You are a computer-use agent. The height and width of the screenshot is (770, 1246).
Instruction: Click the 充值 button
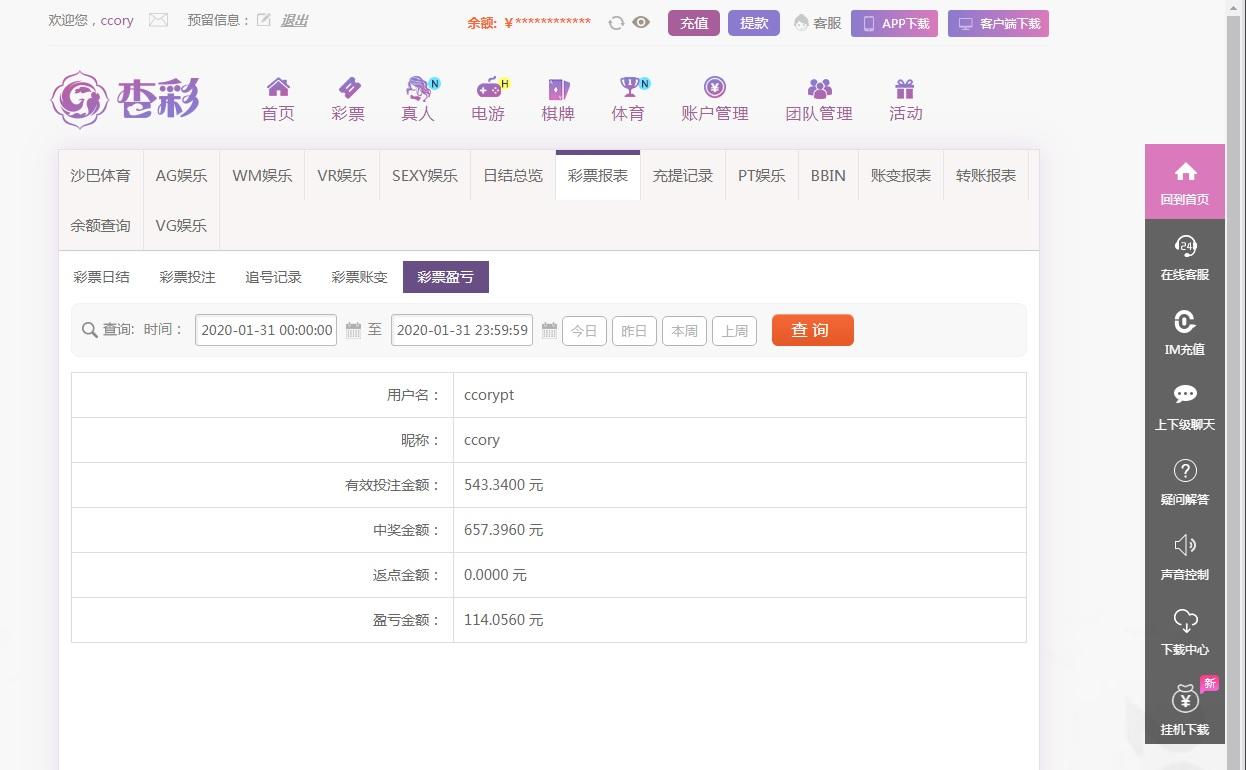point(694,23)
